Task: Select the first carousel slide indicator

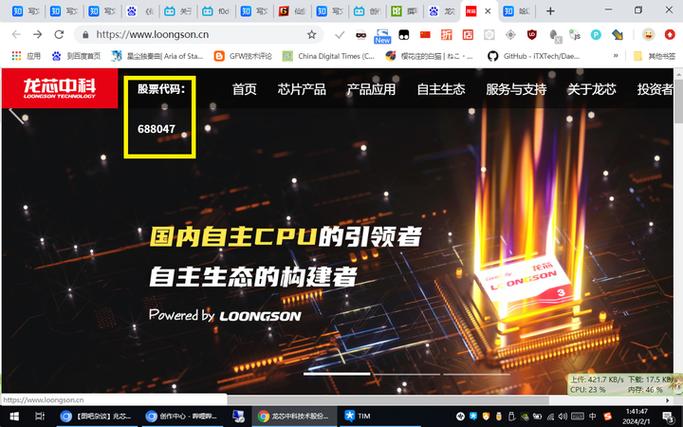Action: tap(337, 373)
